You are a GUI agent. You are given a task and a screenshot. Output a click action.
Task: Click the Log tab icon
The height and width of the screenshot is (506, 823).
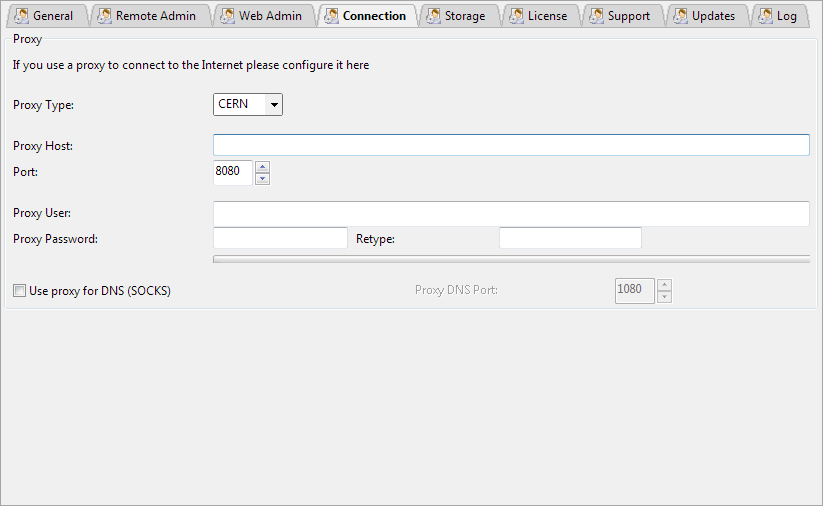pyautogui.click(x=765, y=16)
